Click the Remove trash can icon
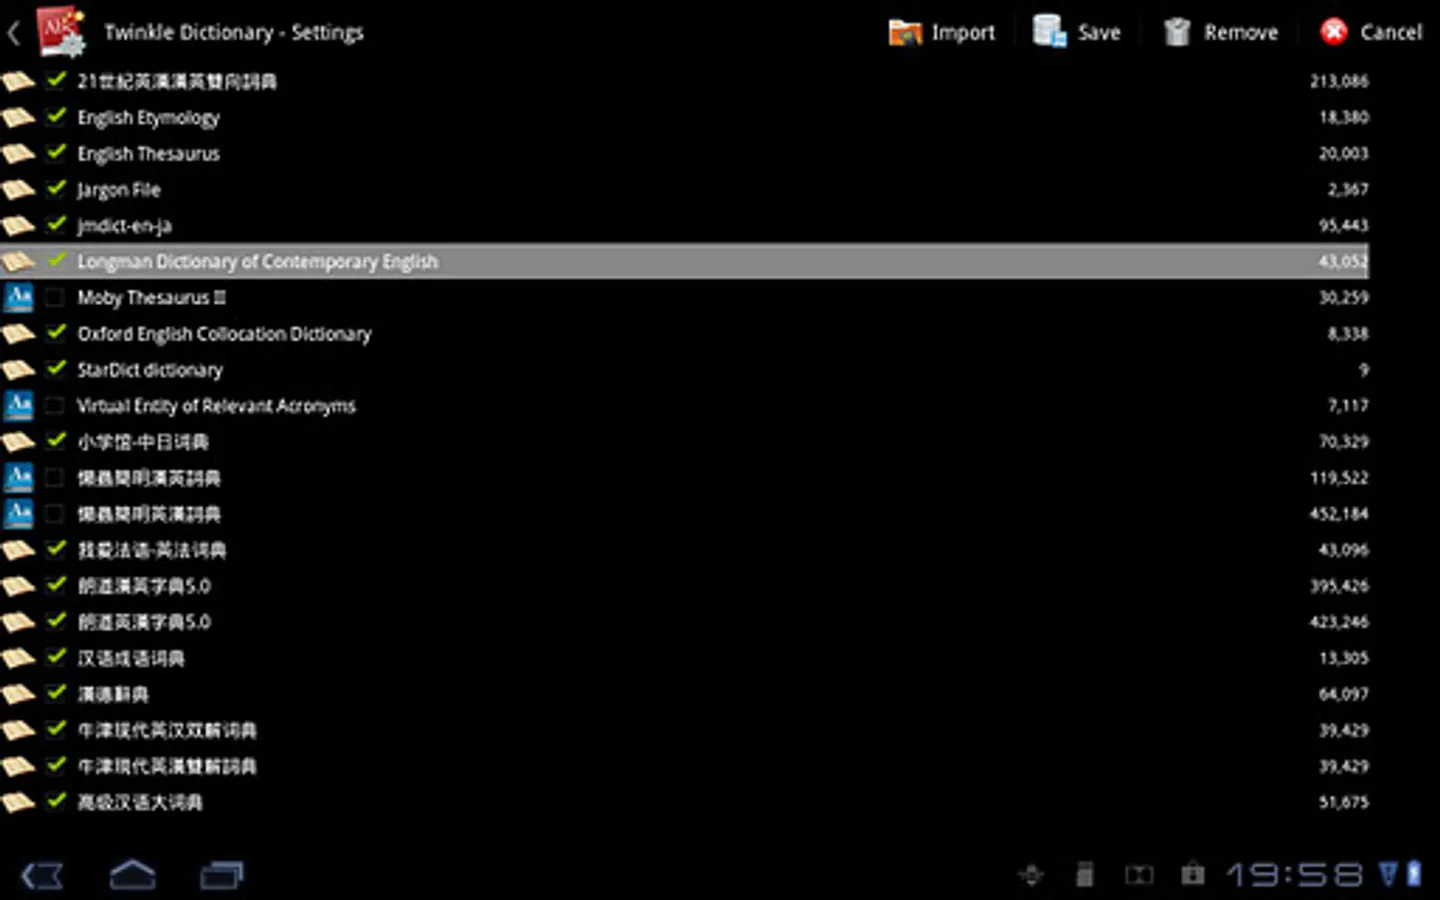The height and width of the screenshot is (900, 1440). (x=1177, y=32)
